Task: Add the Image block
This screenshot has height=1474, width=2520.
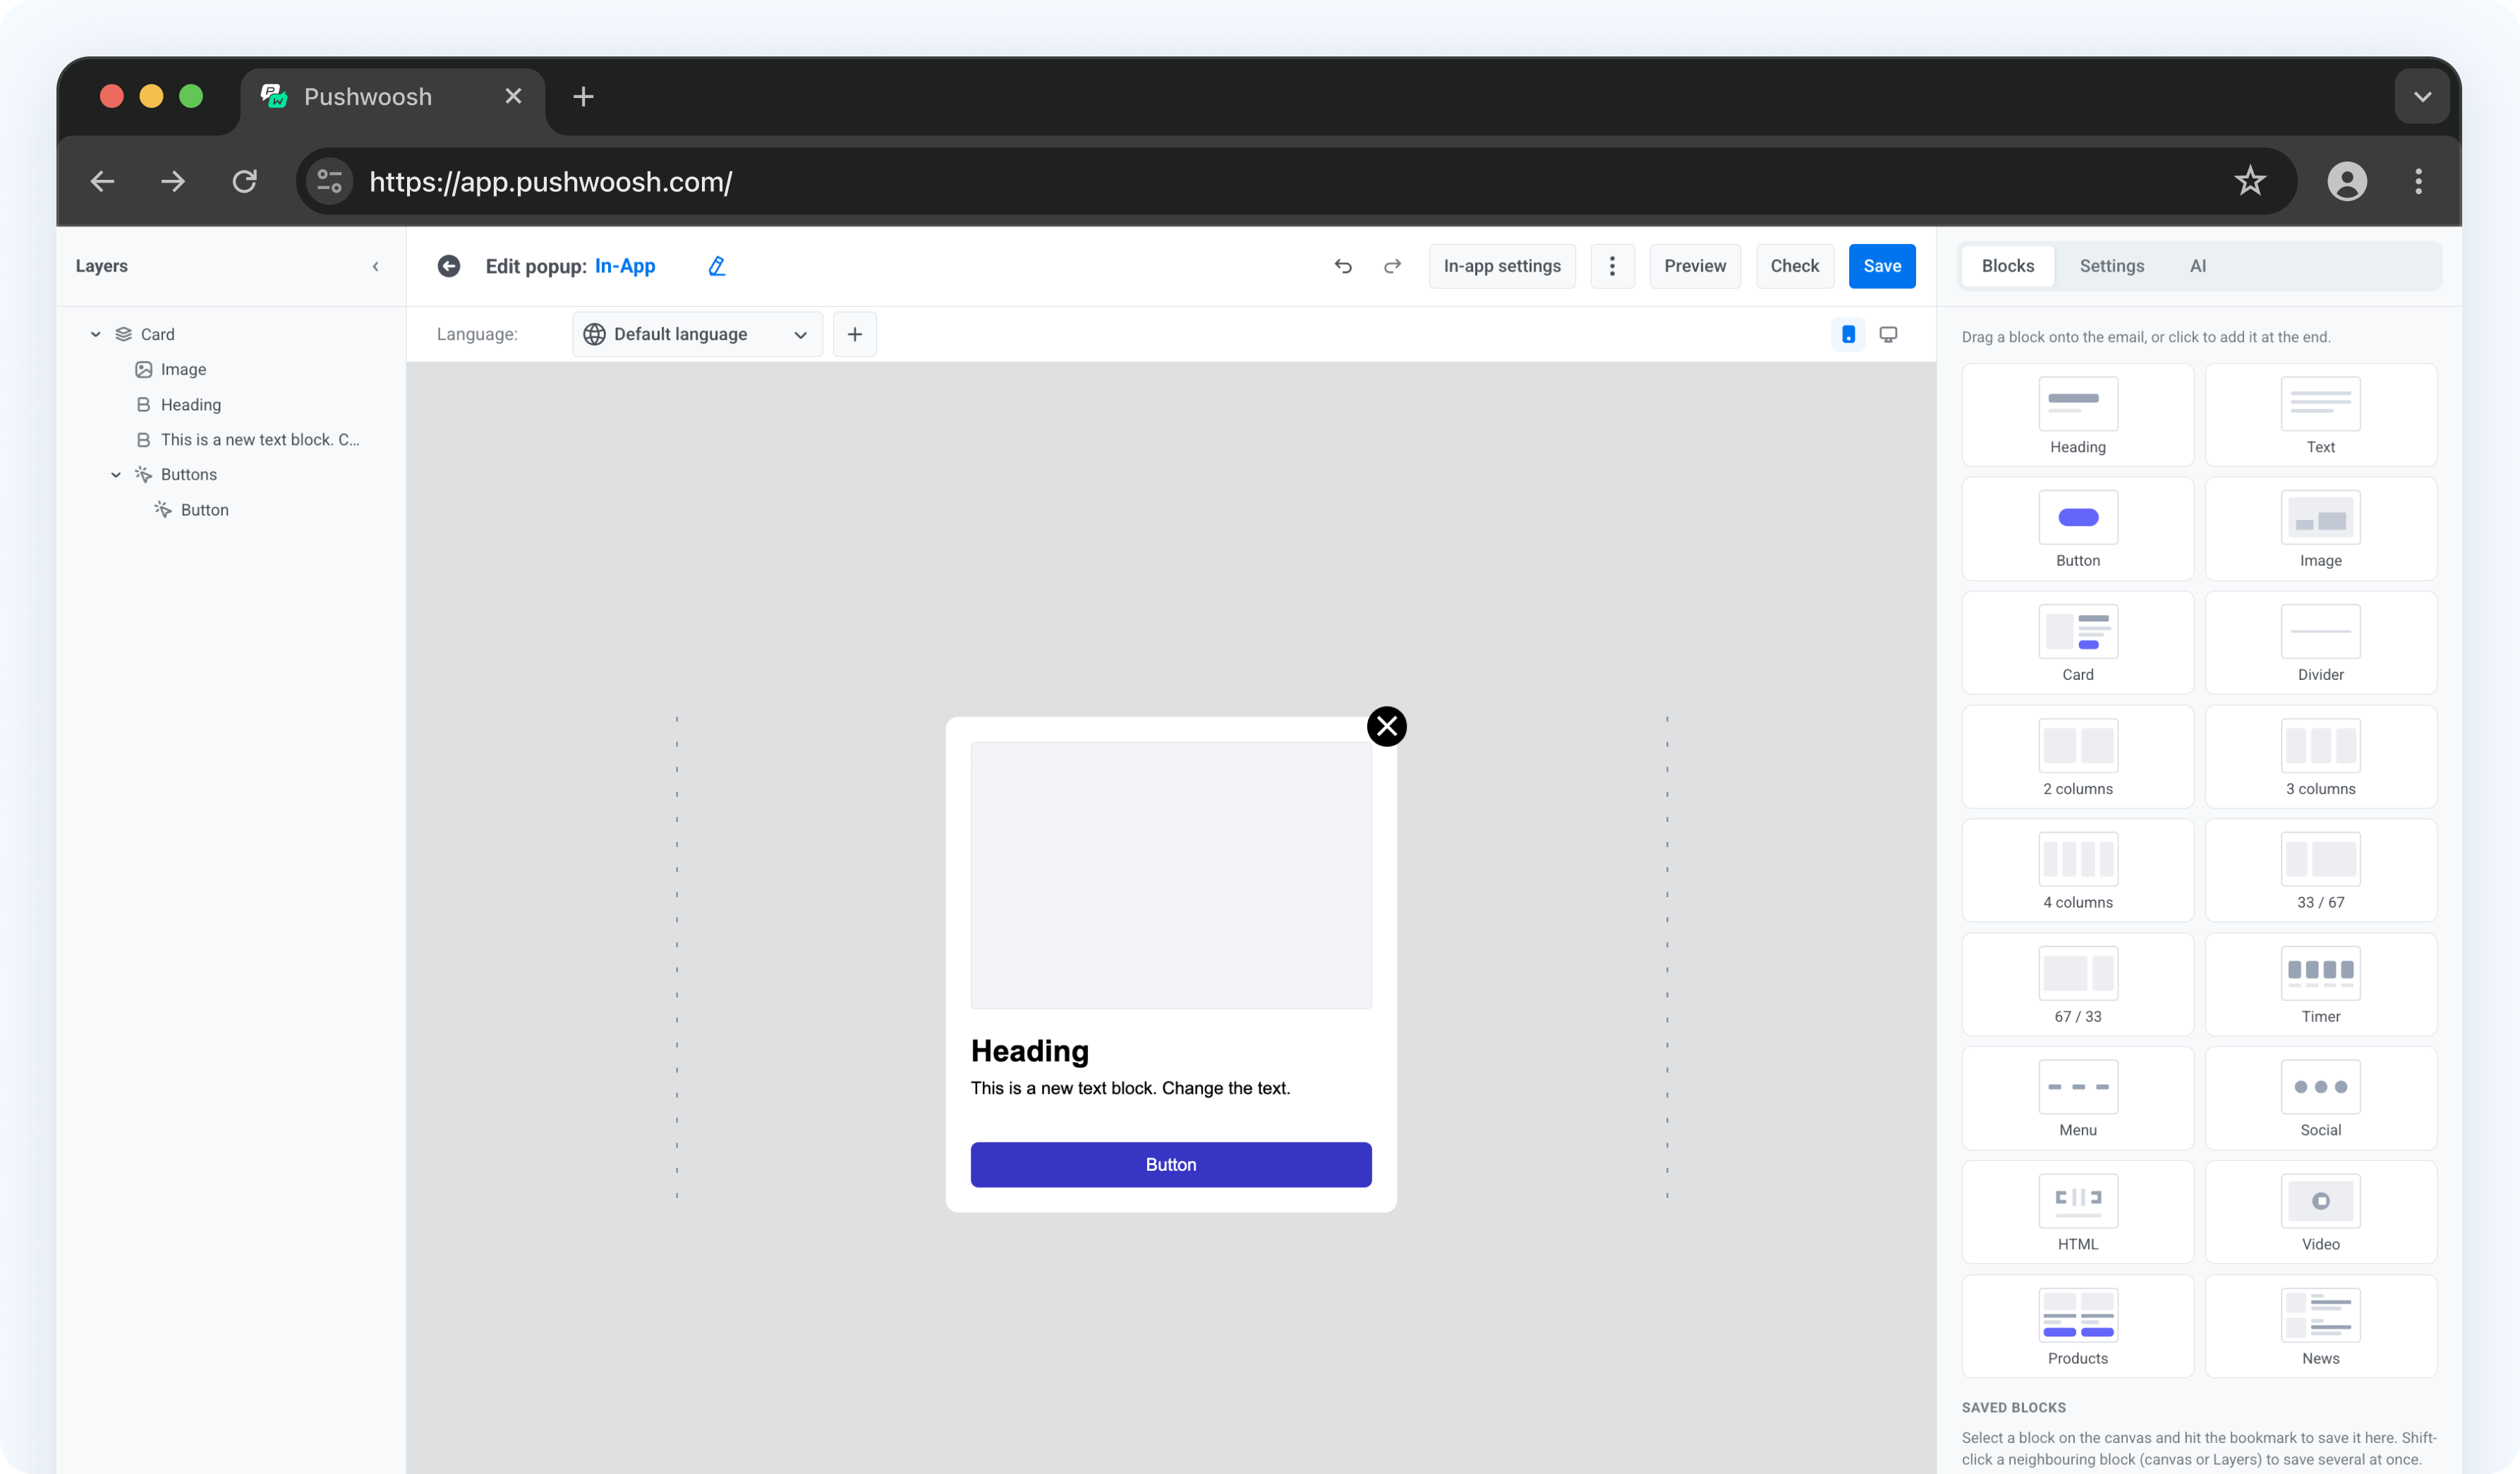Action: 2320,529
